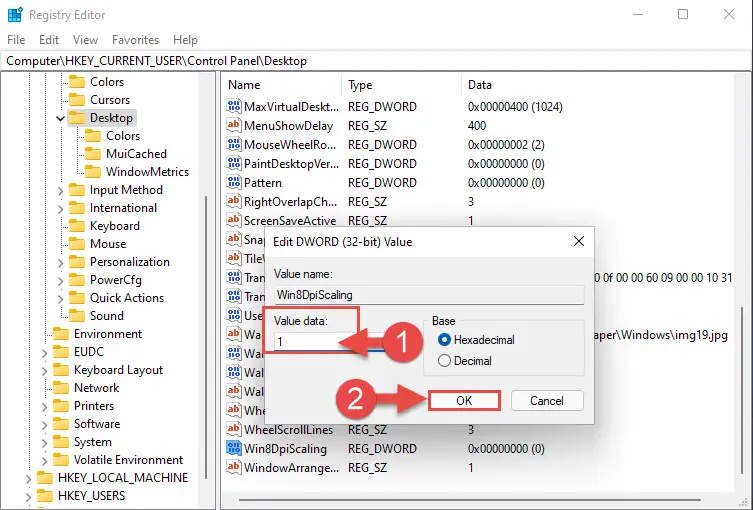Expand the HKEY_LOCAL_MACHINE hive

click(29, 479)
